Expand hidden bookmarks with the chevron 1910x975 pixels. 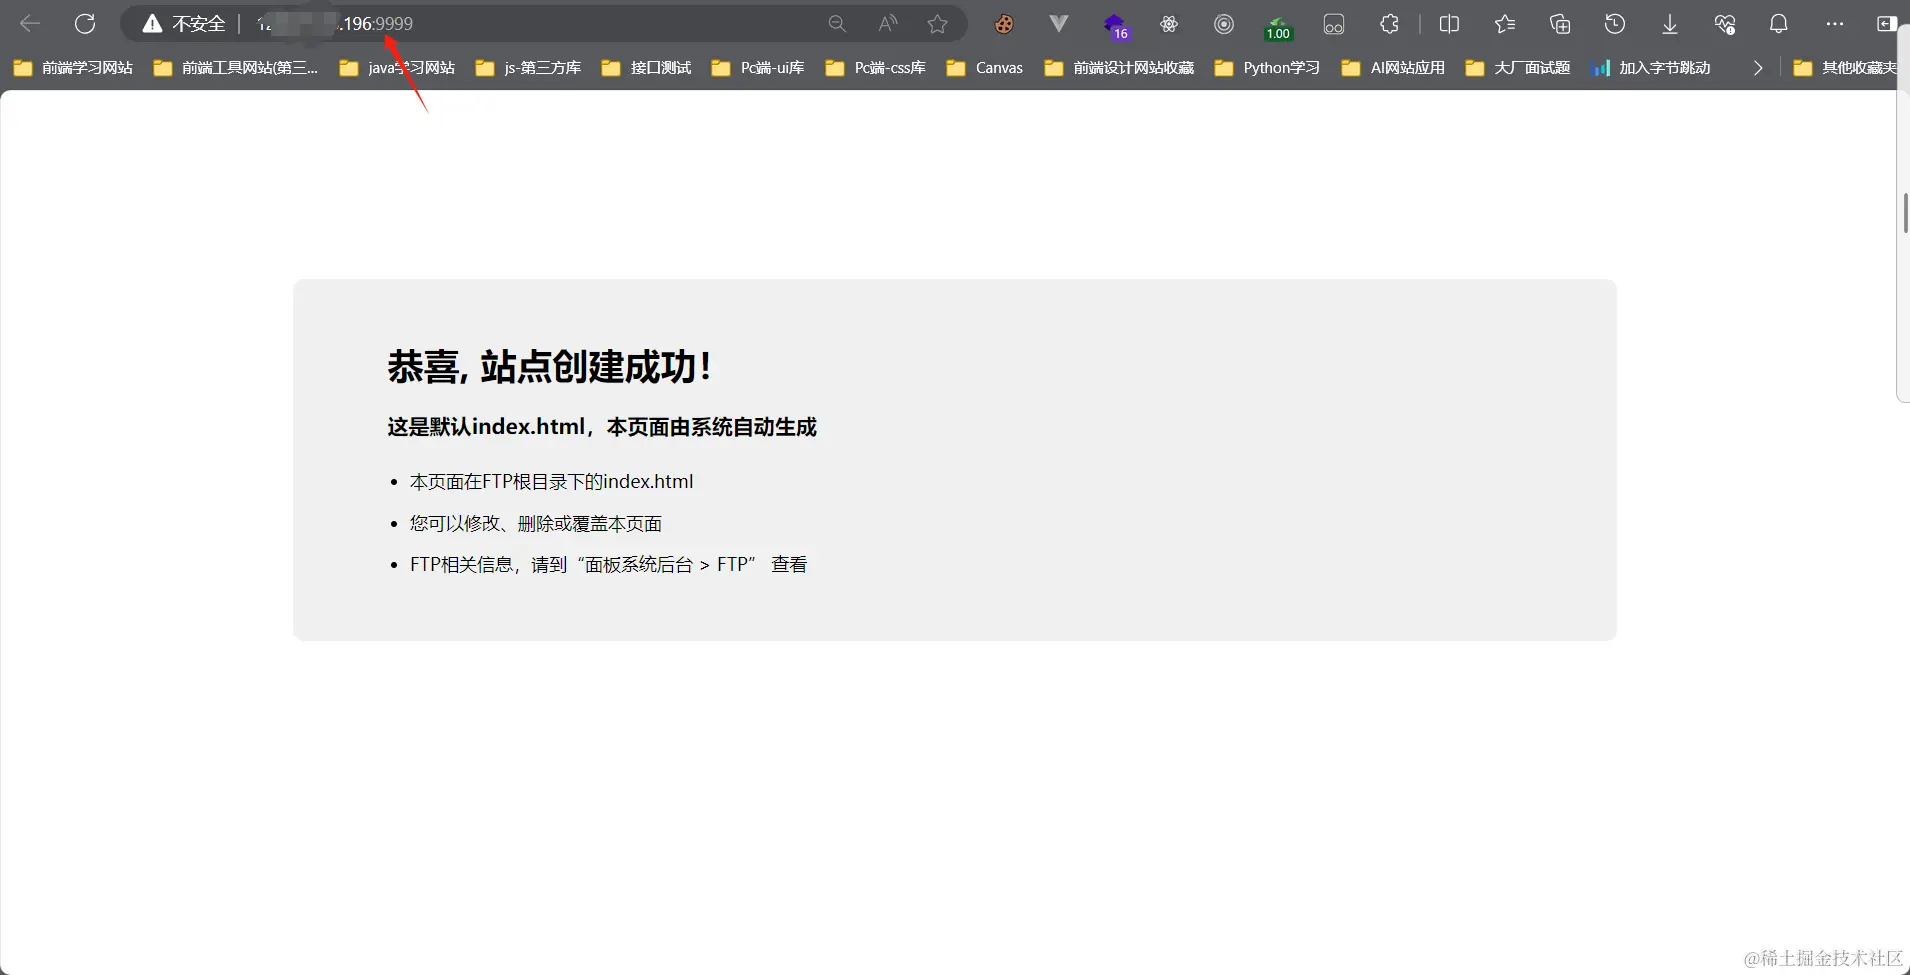click(x=1759, y=68)
